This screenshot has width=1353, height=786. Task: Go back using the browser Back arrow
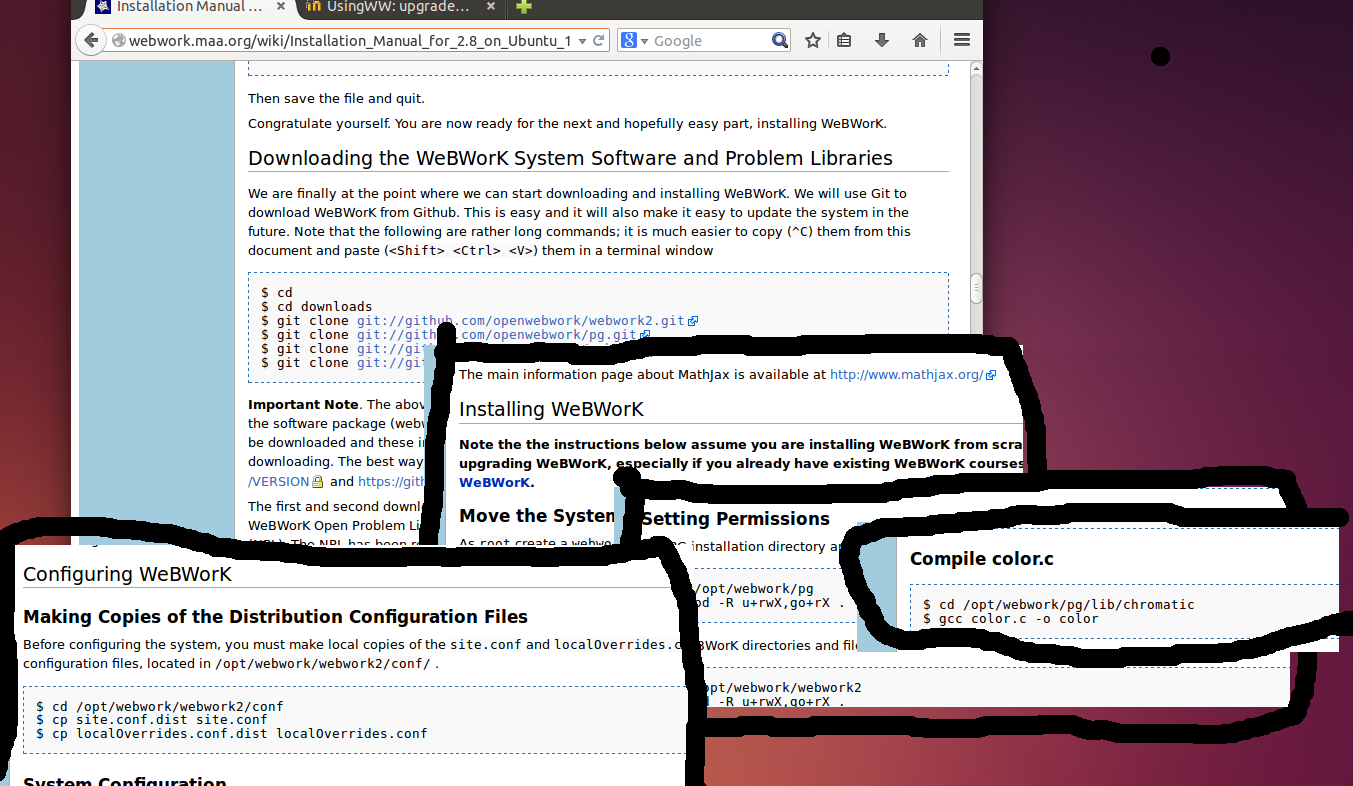(91, 41)
